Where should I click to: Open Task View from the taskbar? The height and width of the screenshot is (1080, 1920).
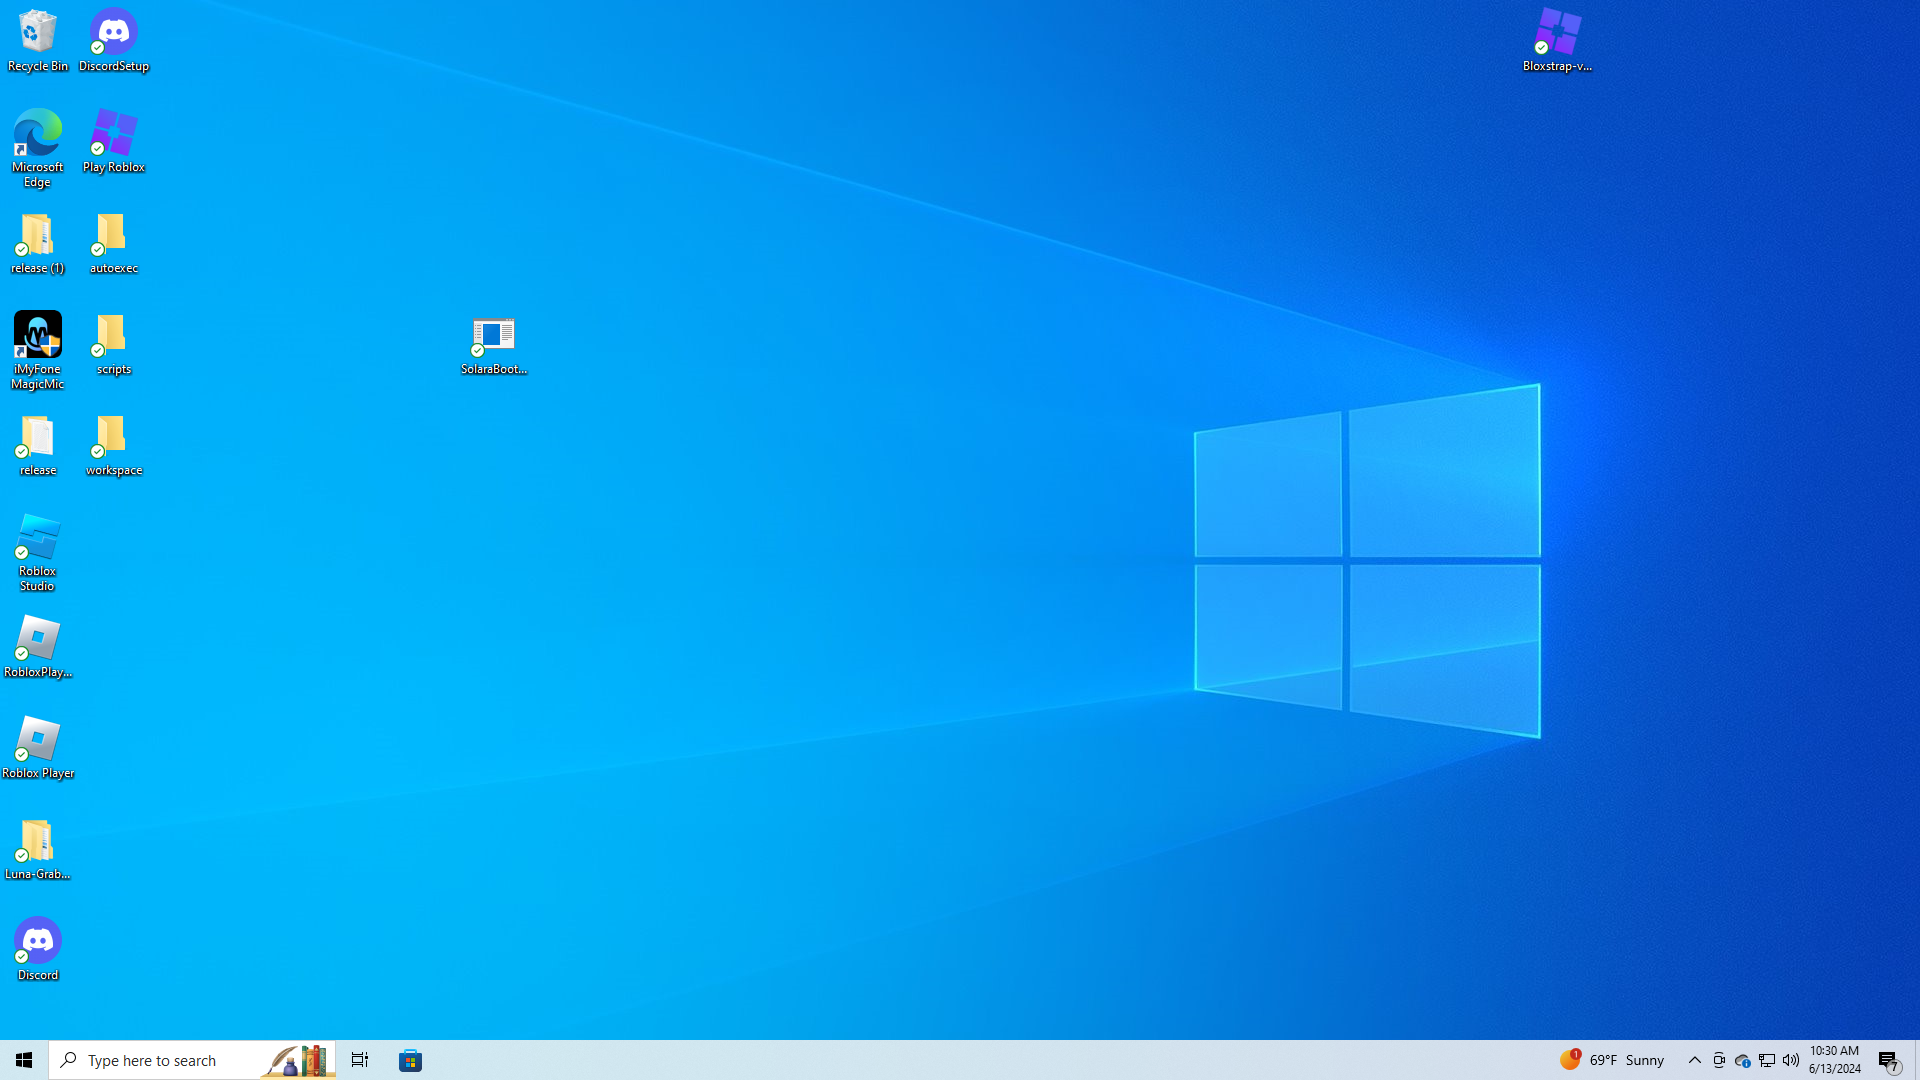coord(359,1060)
